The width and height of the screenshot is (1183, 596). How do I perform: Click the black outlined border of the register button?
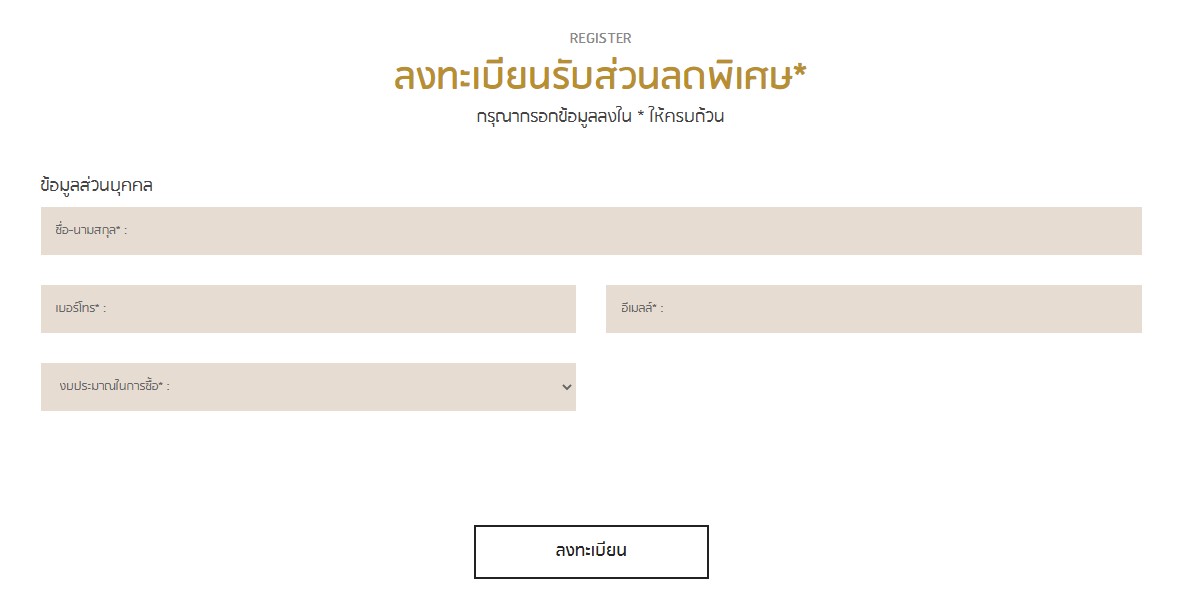[591, 526]
